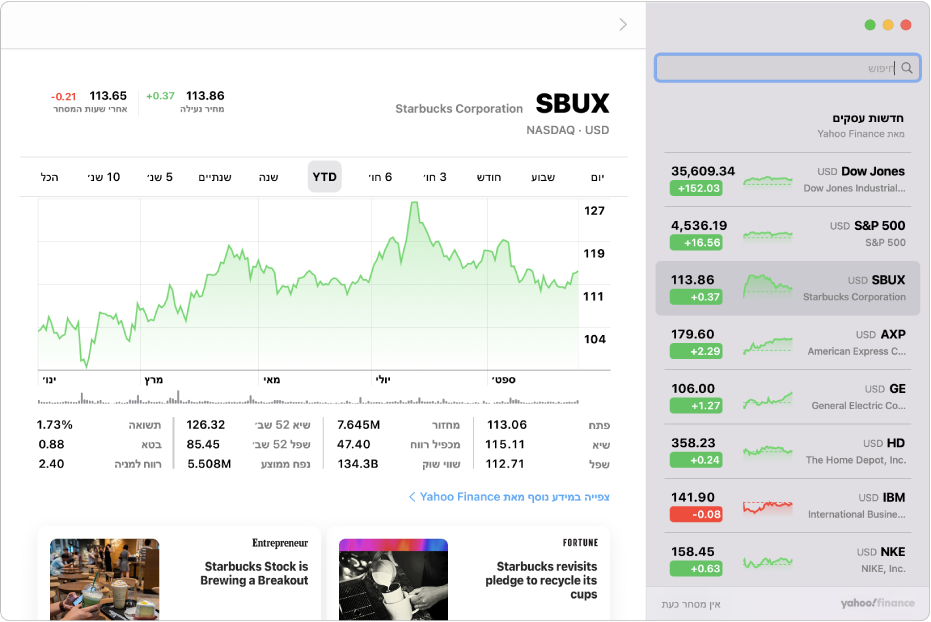Select the SBUX watchlist row
This screenshot has height=622, width=931.
787,288
